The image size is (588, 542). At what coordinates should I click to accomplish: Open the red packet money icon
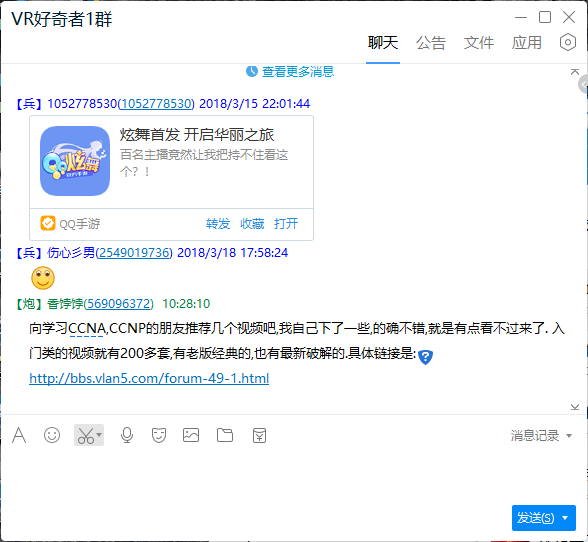(x=259, y=435)
